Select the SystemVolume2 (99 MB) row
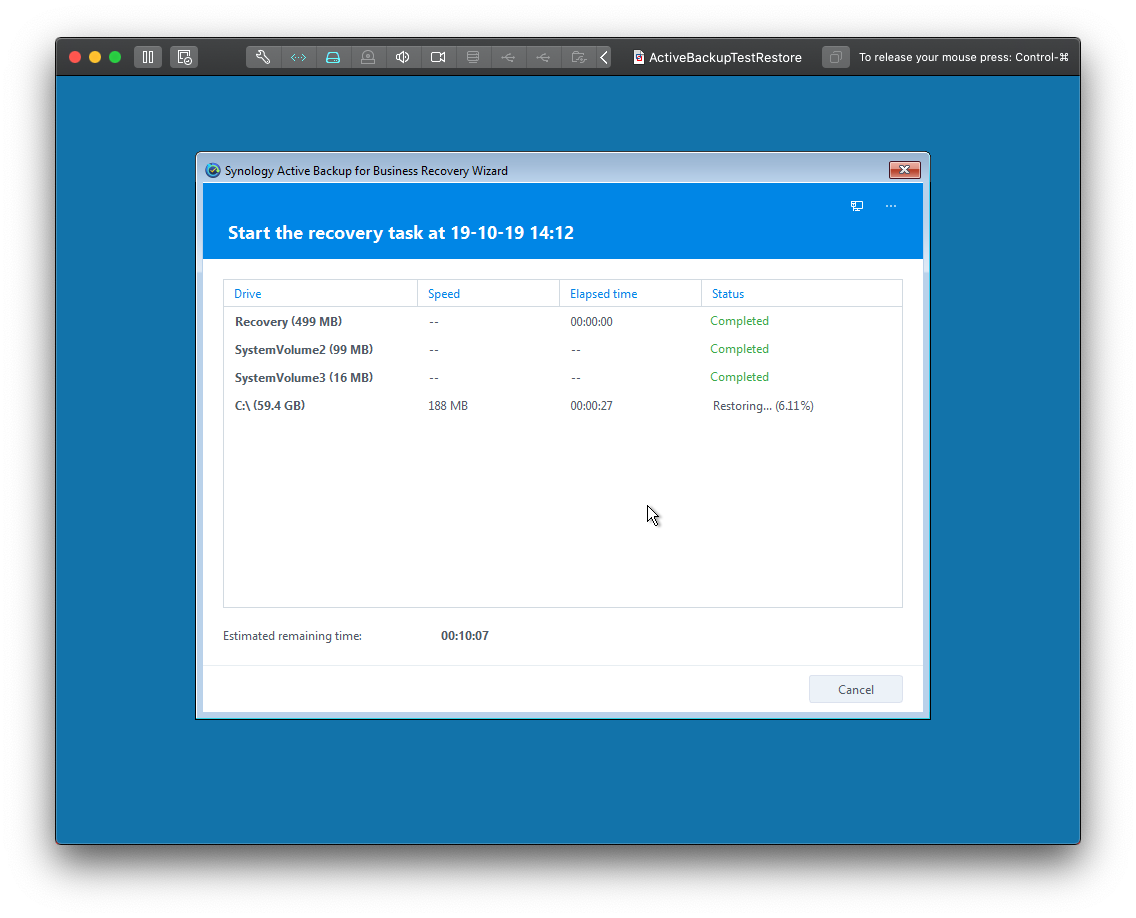The image size is (1136, 918). pyautogui.click(x=563, y=350)
